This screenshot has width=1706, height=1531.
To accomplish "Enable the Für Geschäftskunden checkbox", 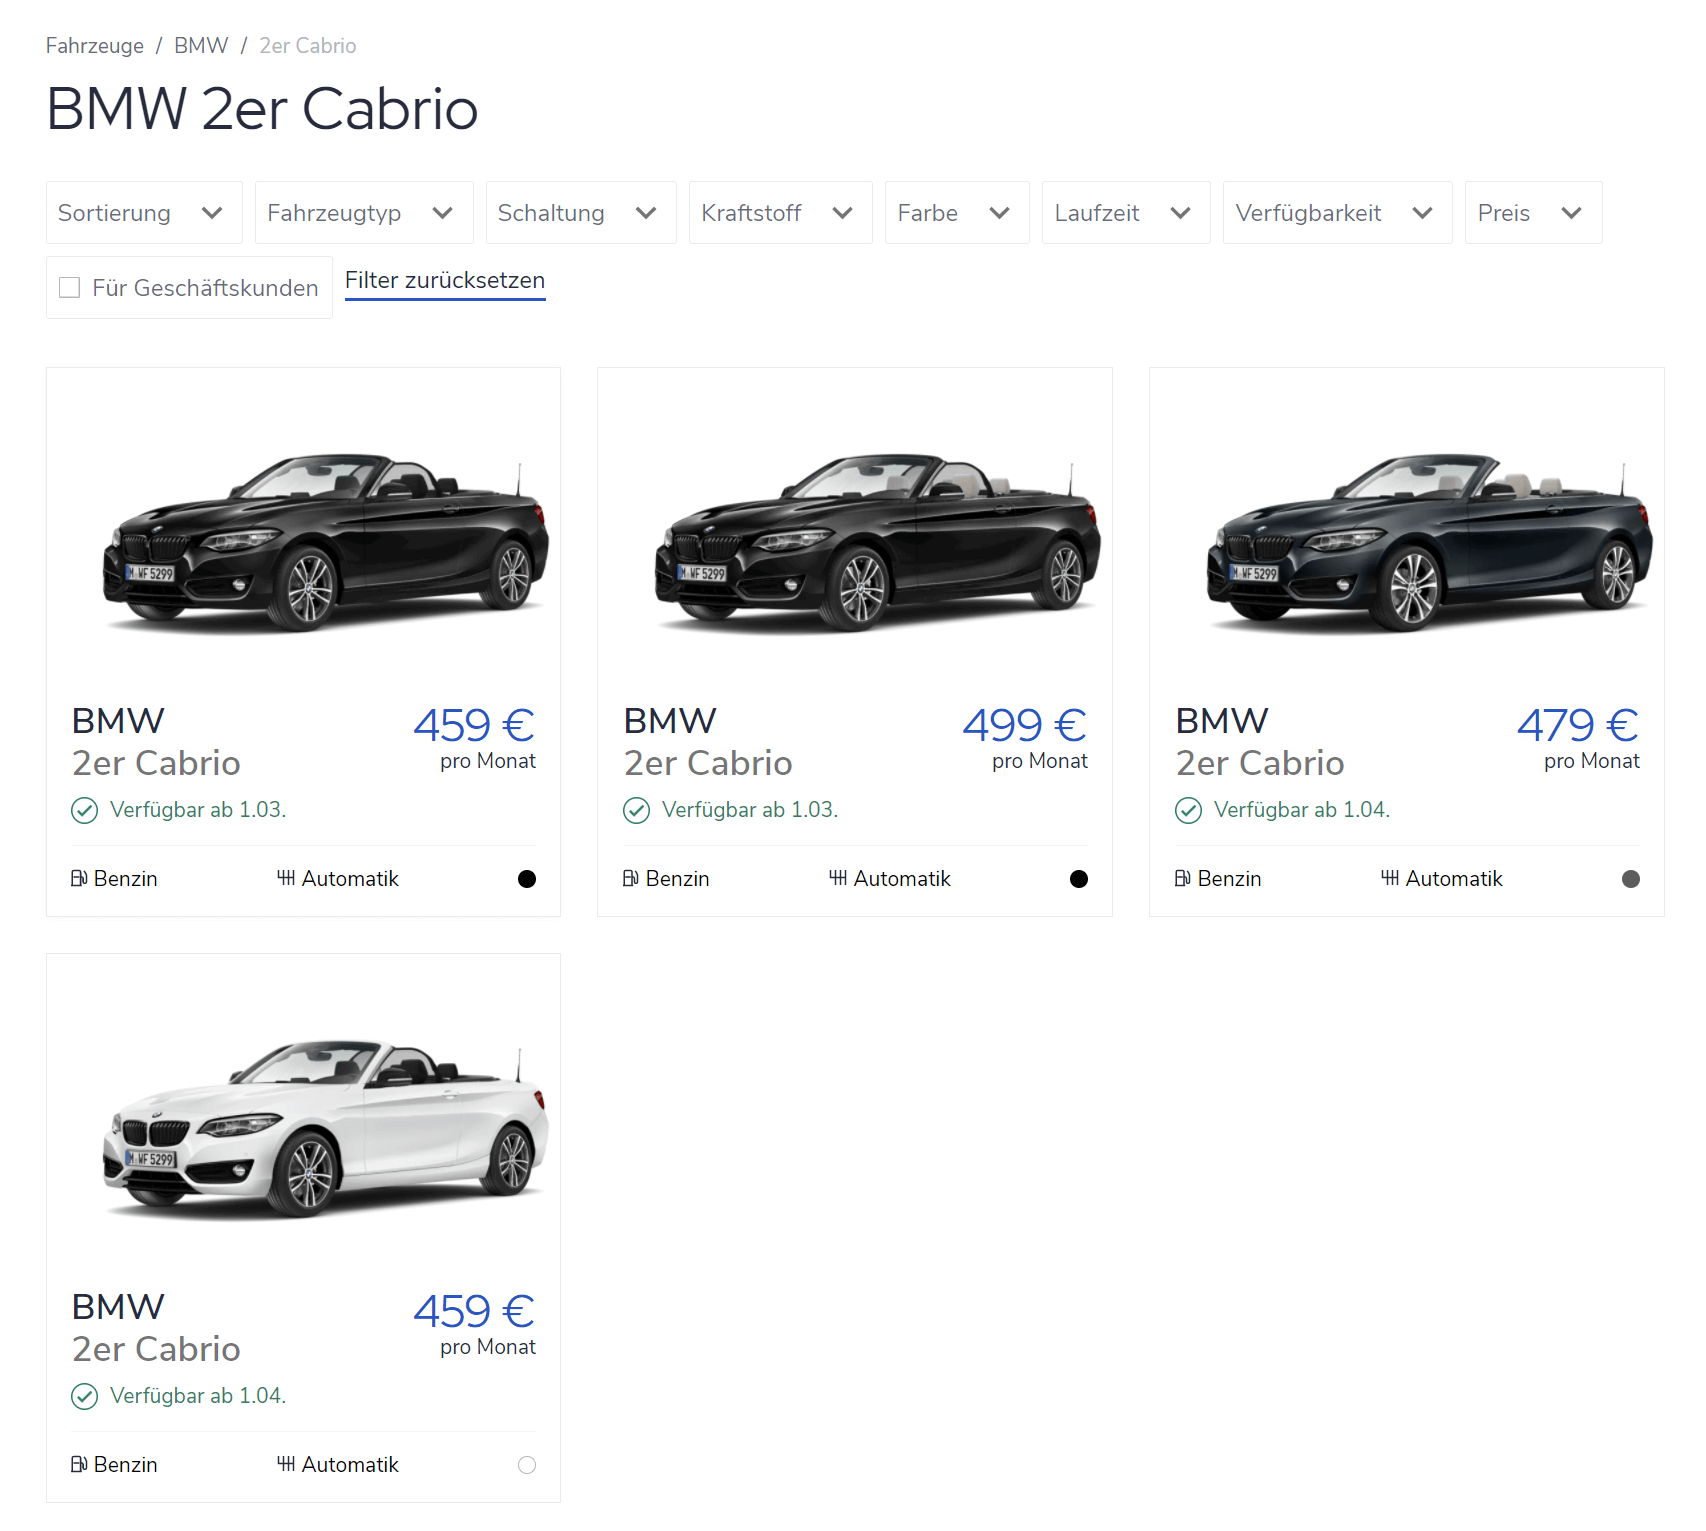I will point(70,288).
